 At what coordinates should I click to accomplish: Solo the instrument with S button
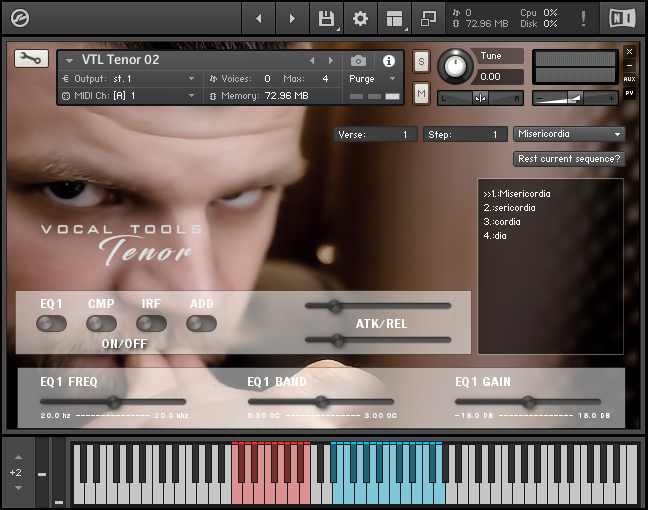tap(421, 61)
